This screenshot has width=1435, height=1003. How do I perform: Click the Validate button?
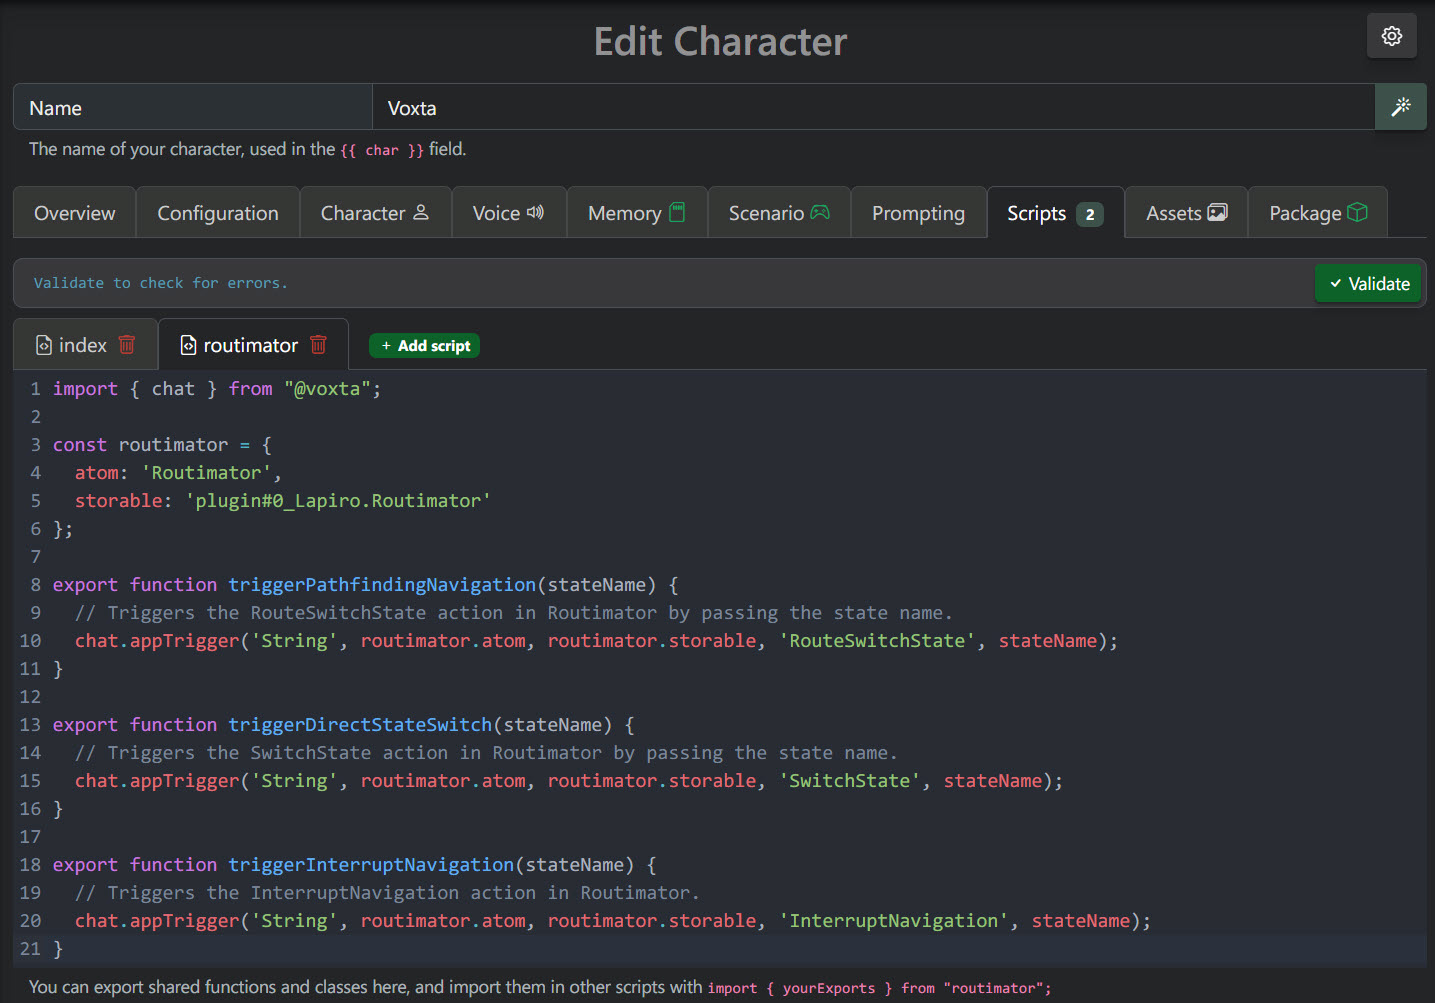point(1369,284)
